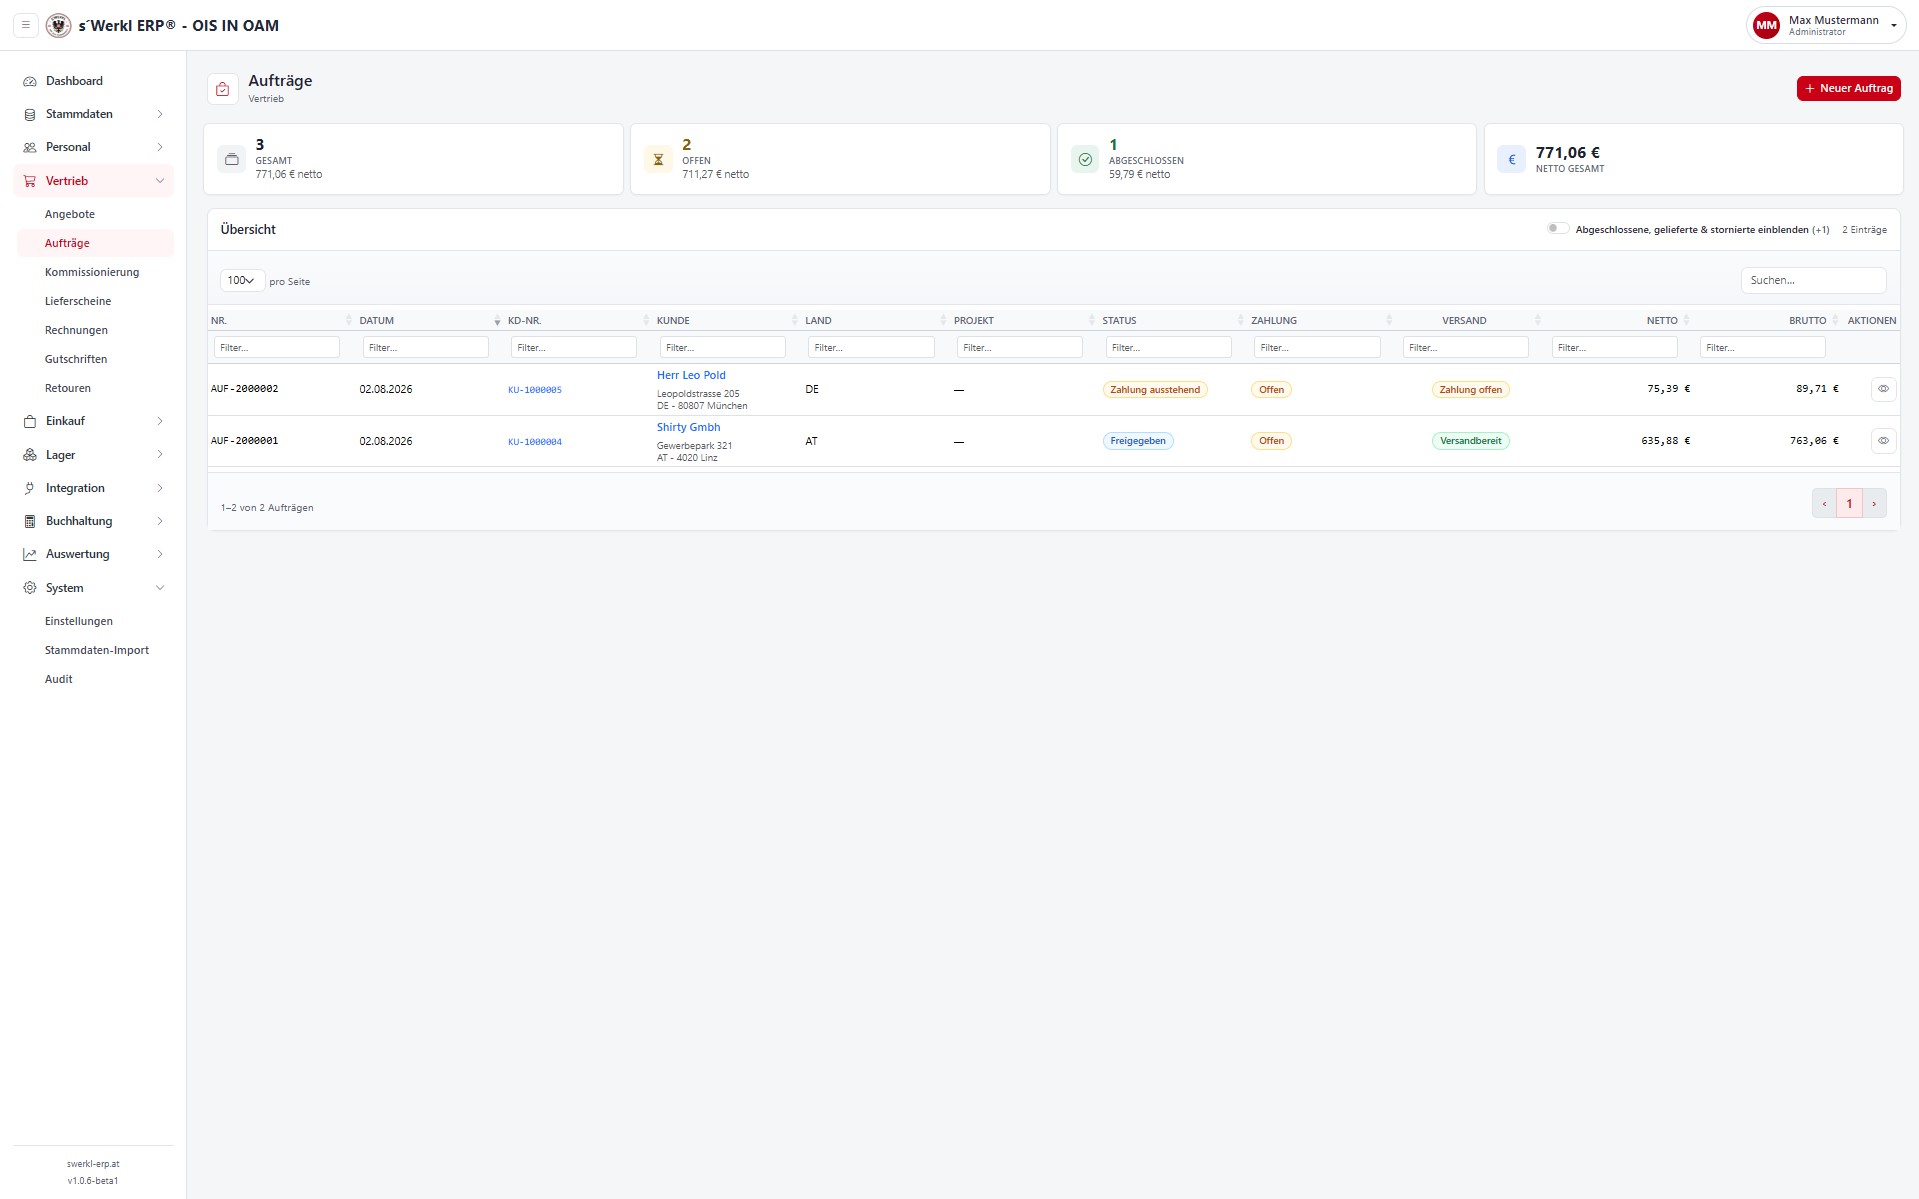Image resolution: width=1919 pixels, height=1199 pixels.
Task: Click the Auswertung chart icon
Action: pyautogui.click(x=30, y=554)
